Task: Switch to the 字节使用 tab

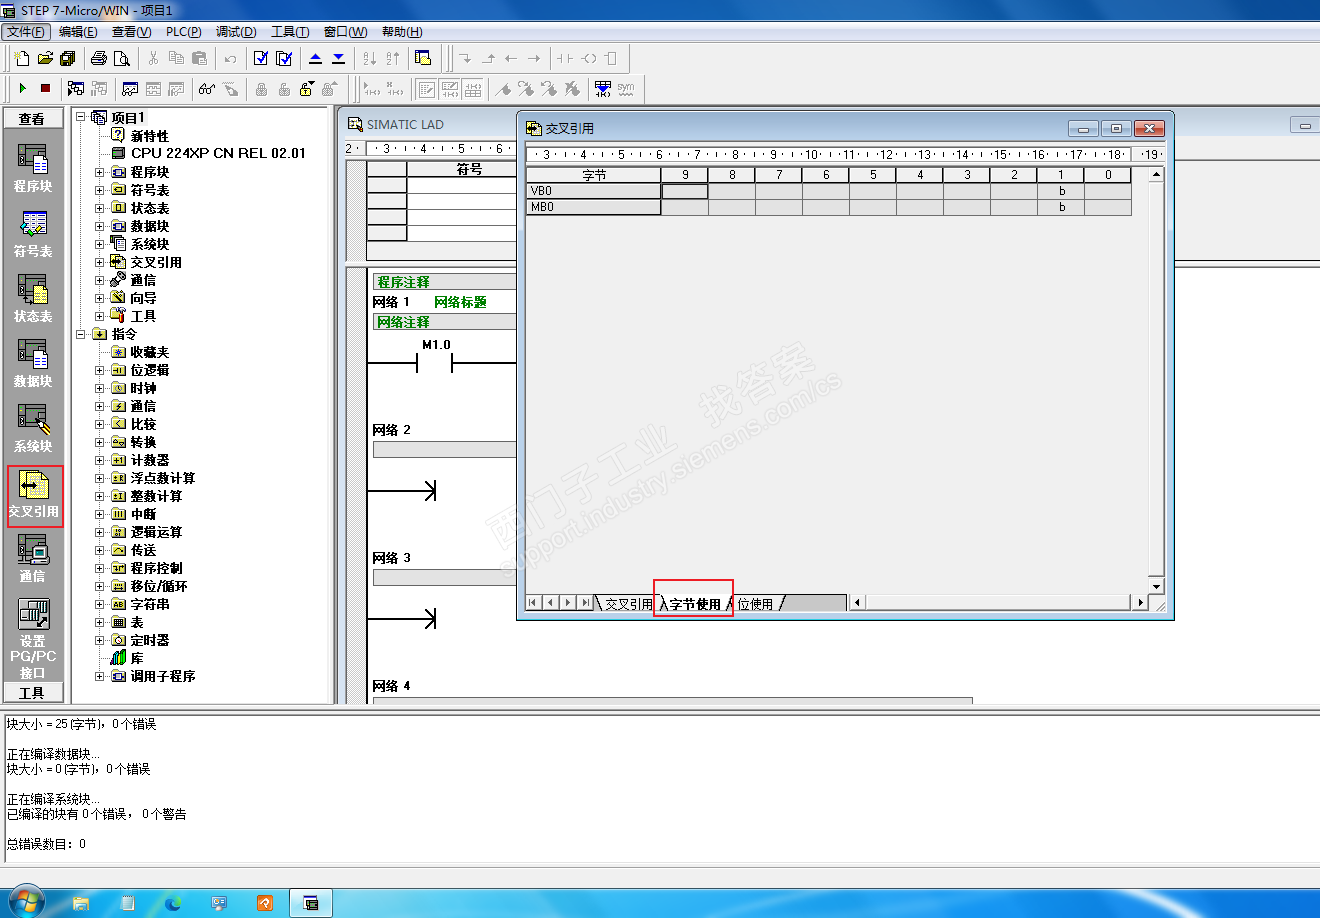Action: [694, 604]
